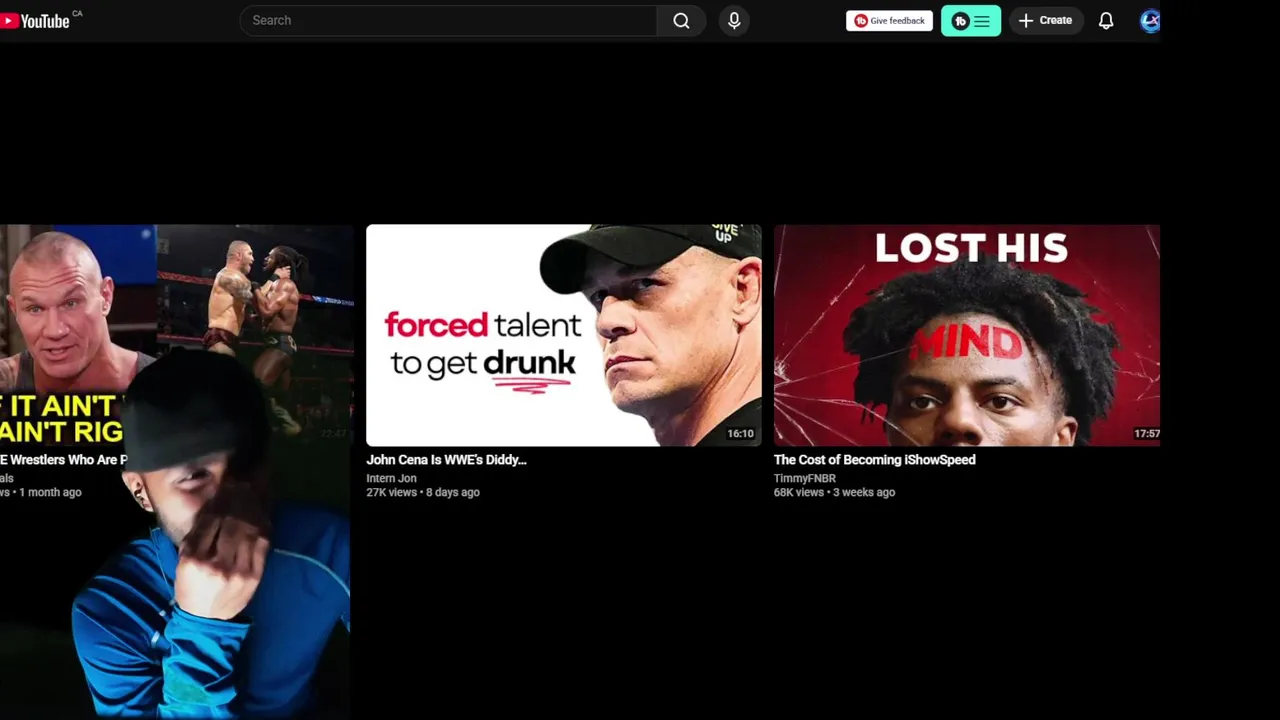This screenshot has width=1280, height=720.
Task: Click the '27K views • 8 days ago' text
Action: 423,492
